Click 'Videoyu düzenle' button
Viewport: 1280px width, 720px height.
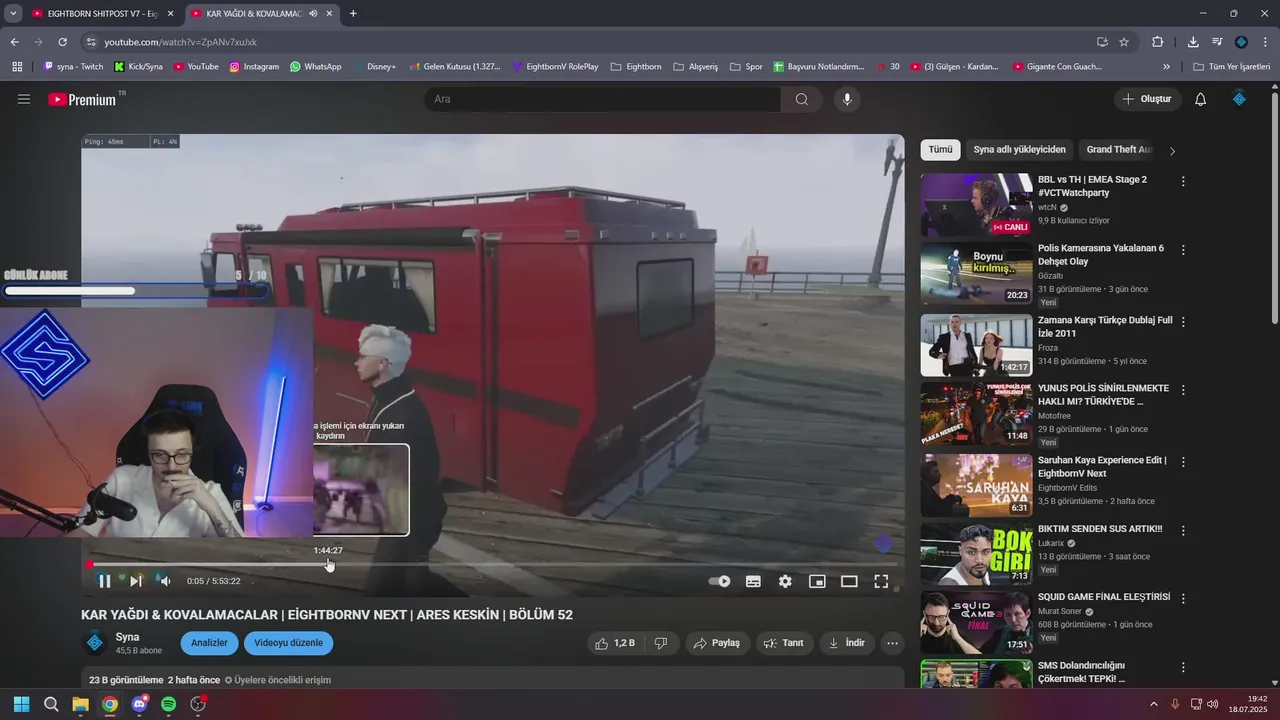click(x=288, y=643)
